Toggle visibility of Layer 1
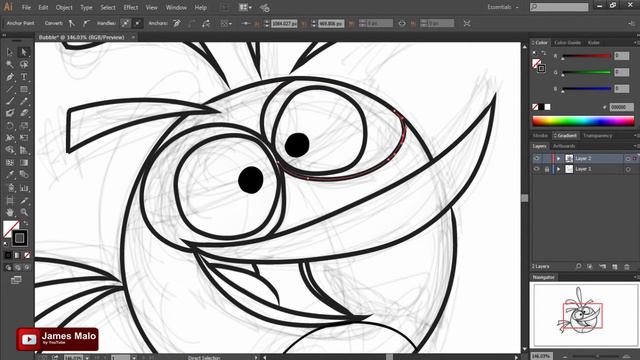Viewport: 640px width, 360px height. (x=537, y=169)
